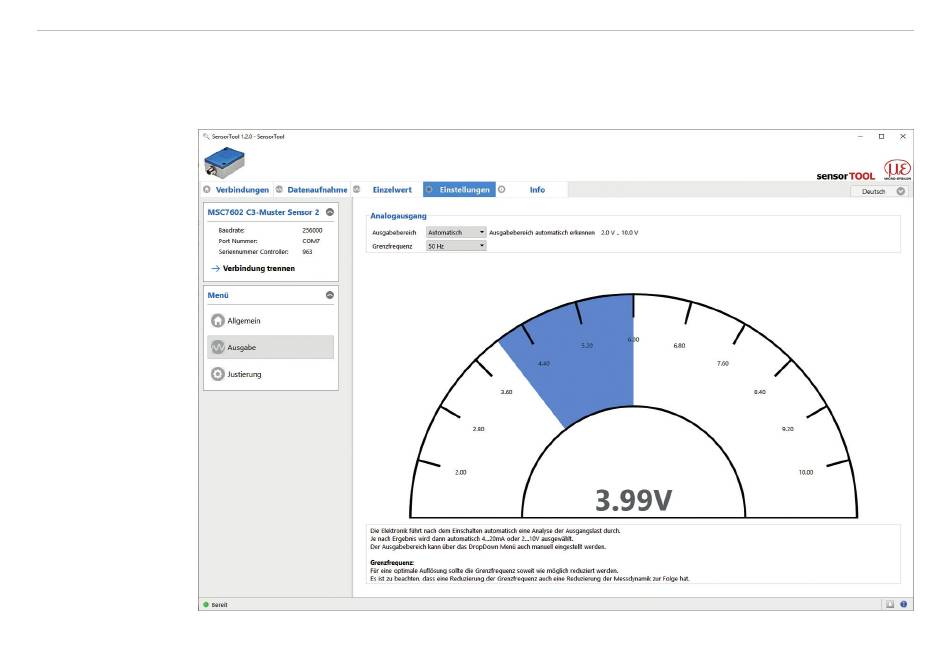
Task: Click the Allgemein home icon
Action: click(218, 320)
